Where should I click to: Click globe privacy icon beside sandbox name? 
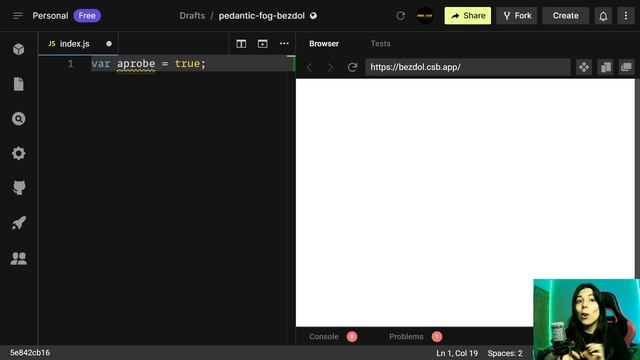(x=313, y=16)
